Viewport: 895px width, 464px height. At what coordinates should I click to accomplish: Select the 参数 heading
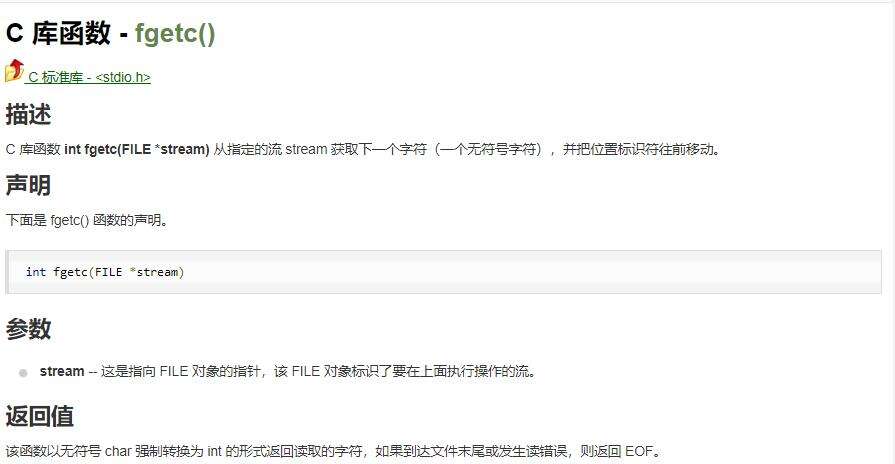(x=29, y=329)
